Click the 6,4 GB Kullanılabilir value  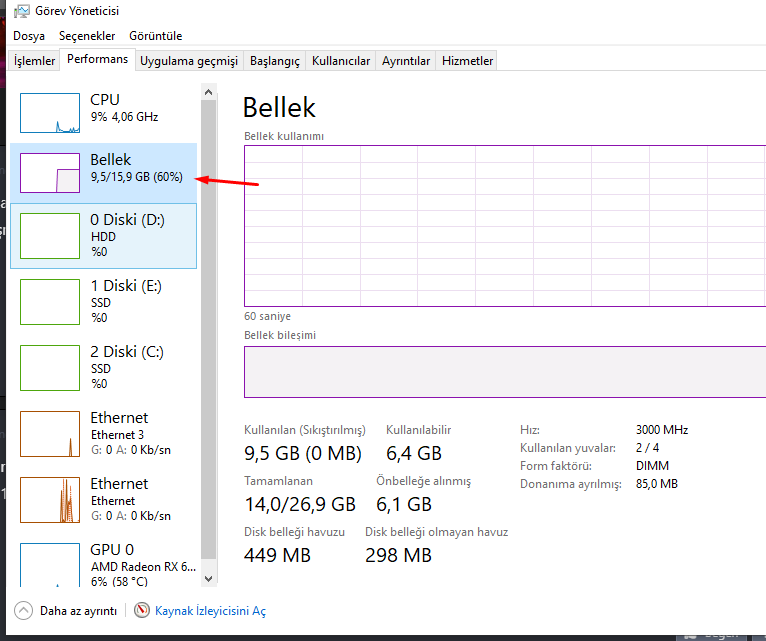(x=414, y=453)
